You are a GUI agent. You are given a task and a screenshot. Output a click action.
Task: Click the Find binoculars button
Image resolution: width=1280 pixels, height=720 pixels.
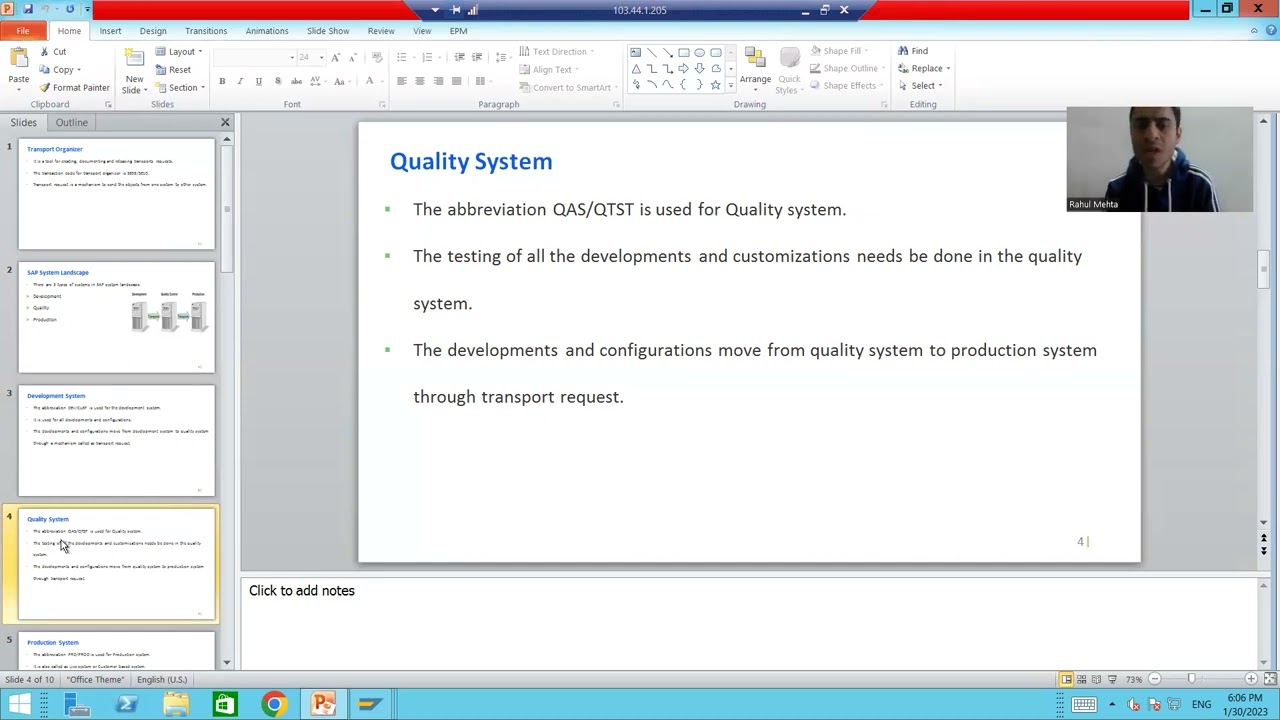pyautogui.click(x=913, y=51)
